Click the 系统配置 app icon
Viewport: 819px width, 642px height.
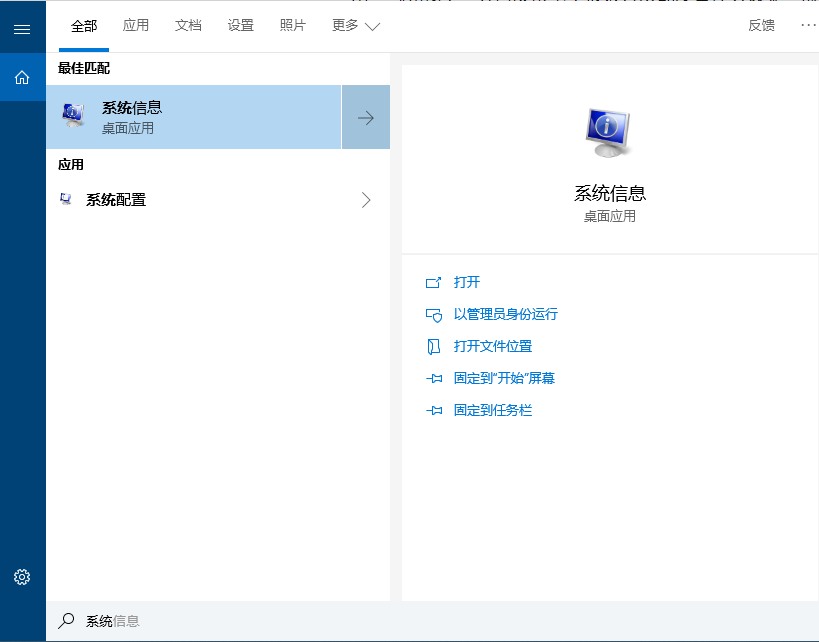66,199
